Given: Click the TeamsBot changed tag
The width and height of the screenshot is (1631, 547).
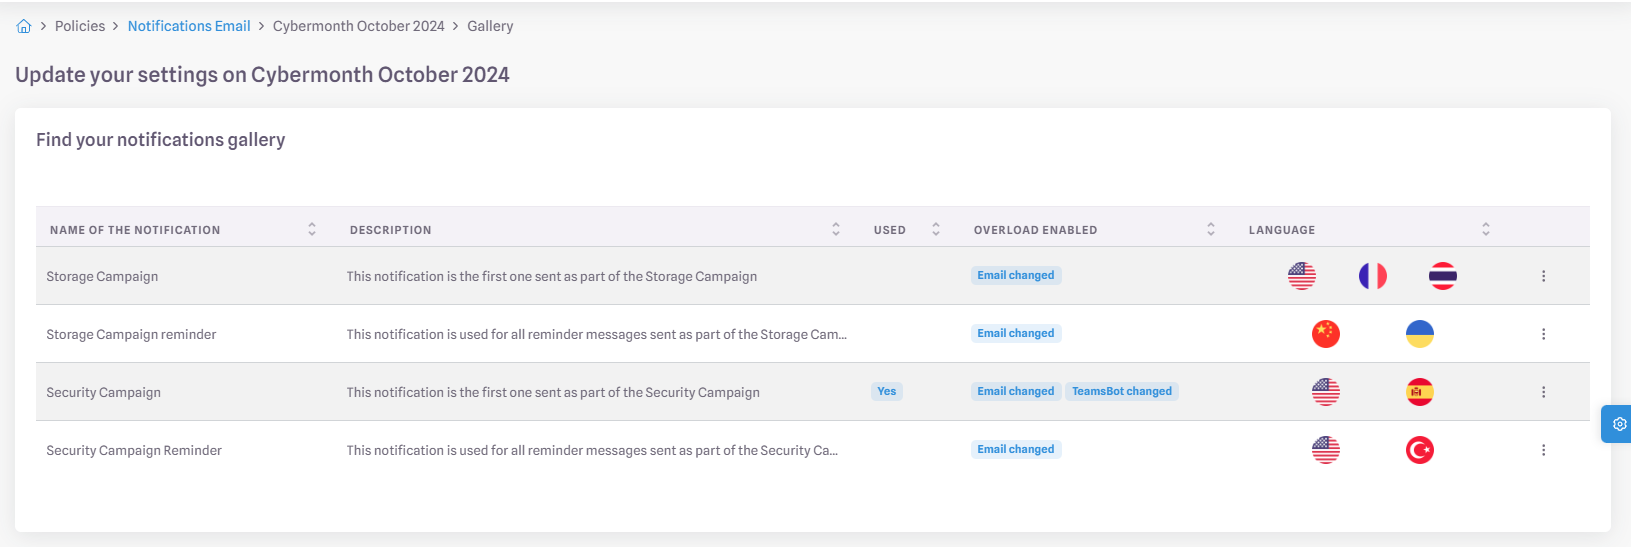Looking at the screenshot, I should coord(1122,392).
